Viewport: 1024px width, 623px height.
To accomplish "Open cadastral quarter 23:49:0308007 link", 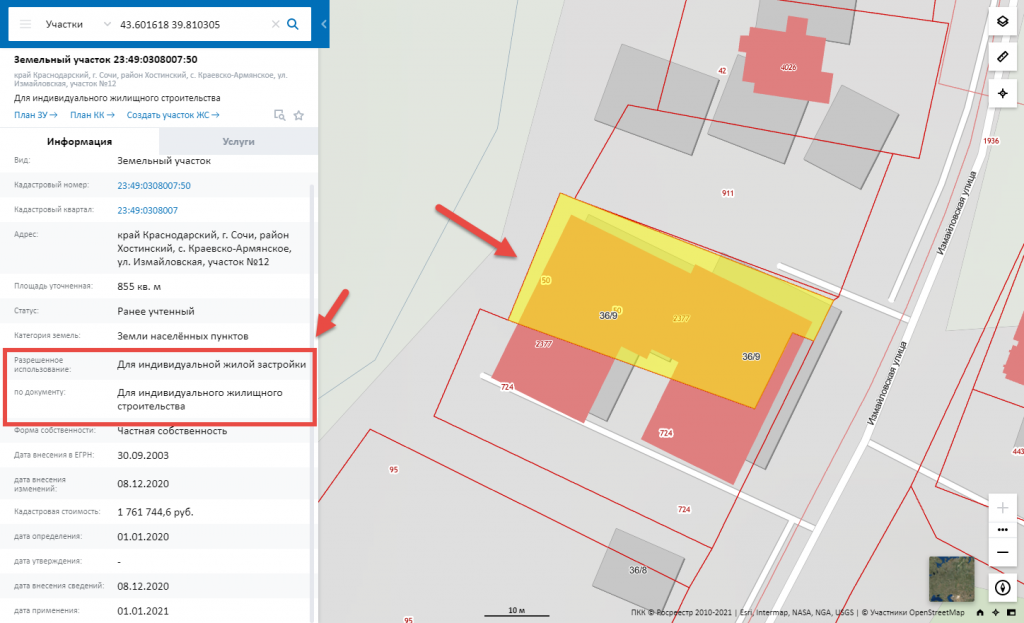I will click(147, 210).
